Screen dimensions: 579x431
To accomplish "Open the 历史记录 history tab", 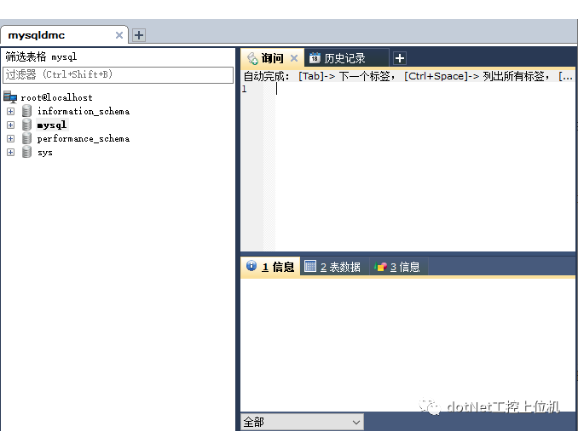I will coord(346,58).
